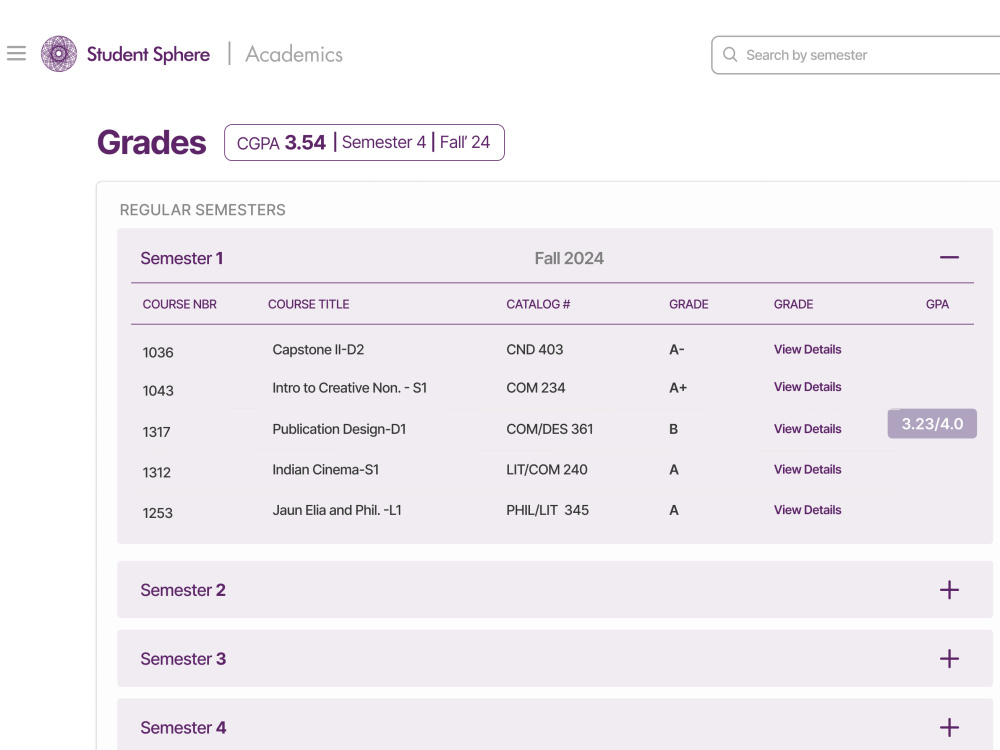Click the Semester 4 row title

tap(183, 728)
